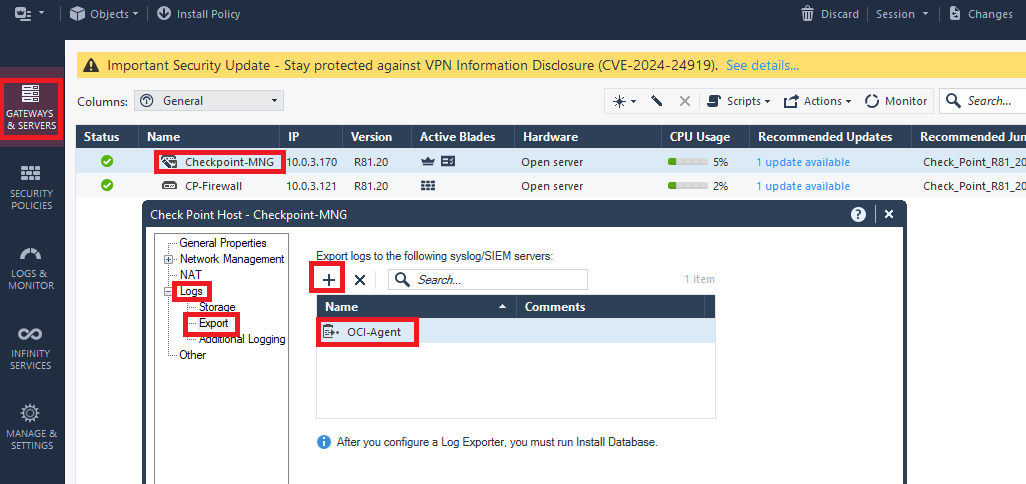
Task: Click the pencil edit icon in gateway toolbar
Action: coord(657,101)
